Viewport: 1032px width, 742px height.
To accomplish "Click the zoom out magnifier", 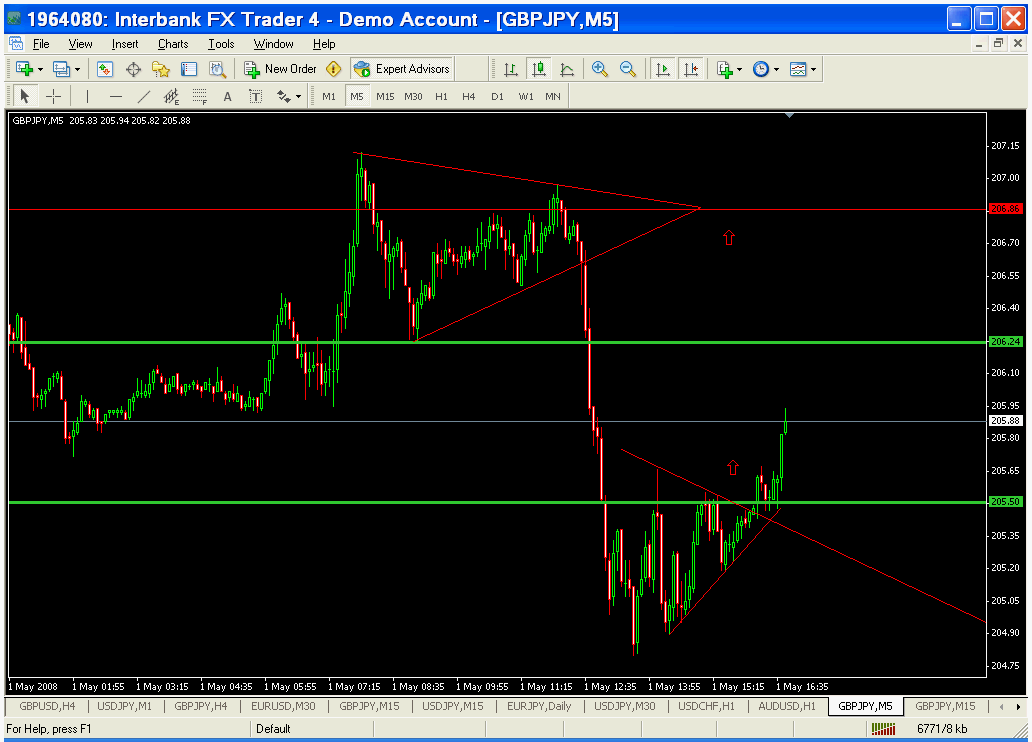I will (x=628, y=69).
